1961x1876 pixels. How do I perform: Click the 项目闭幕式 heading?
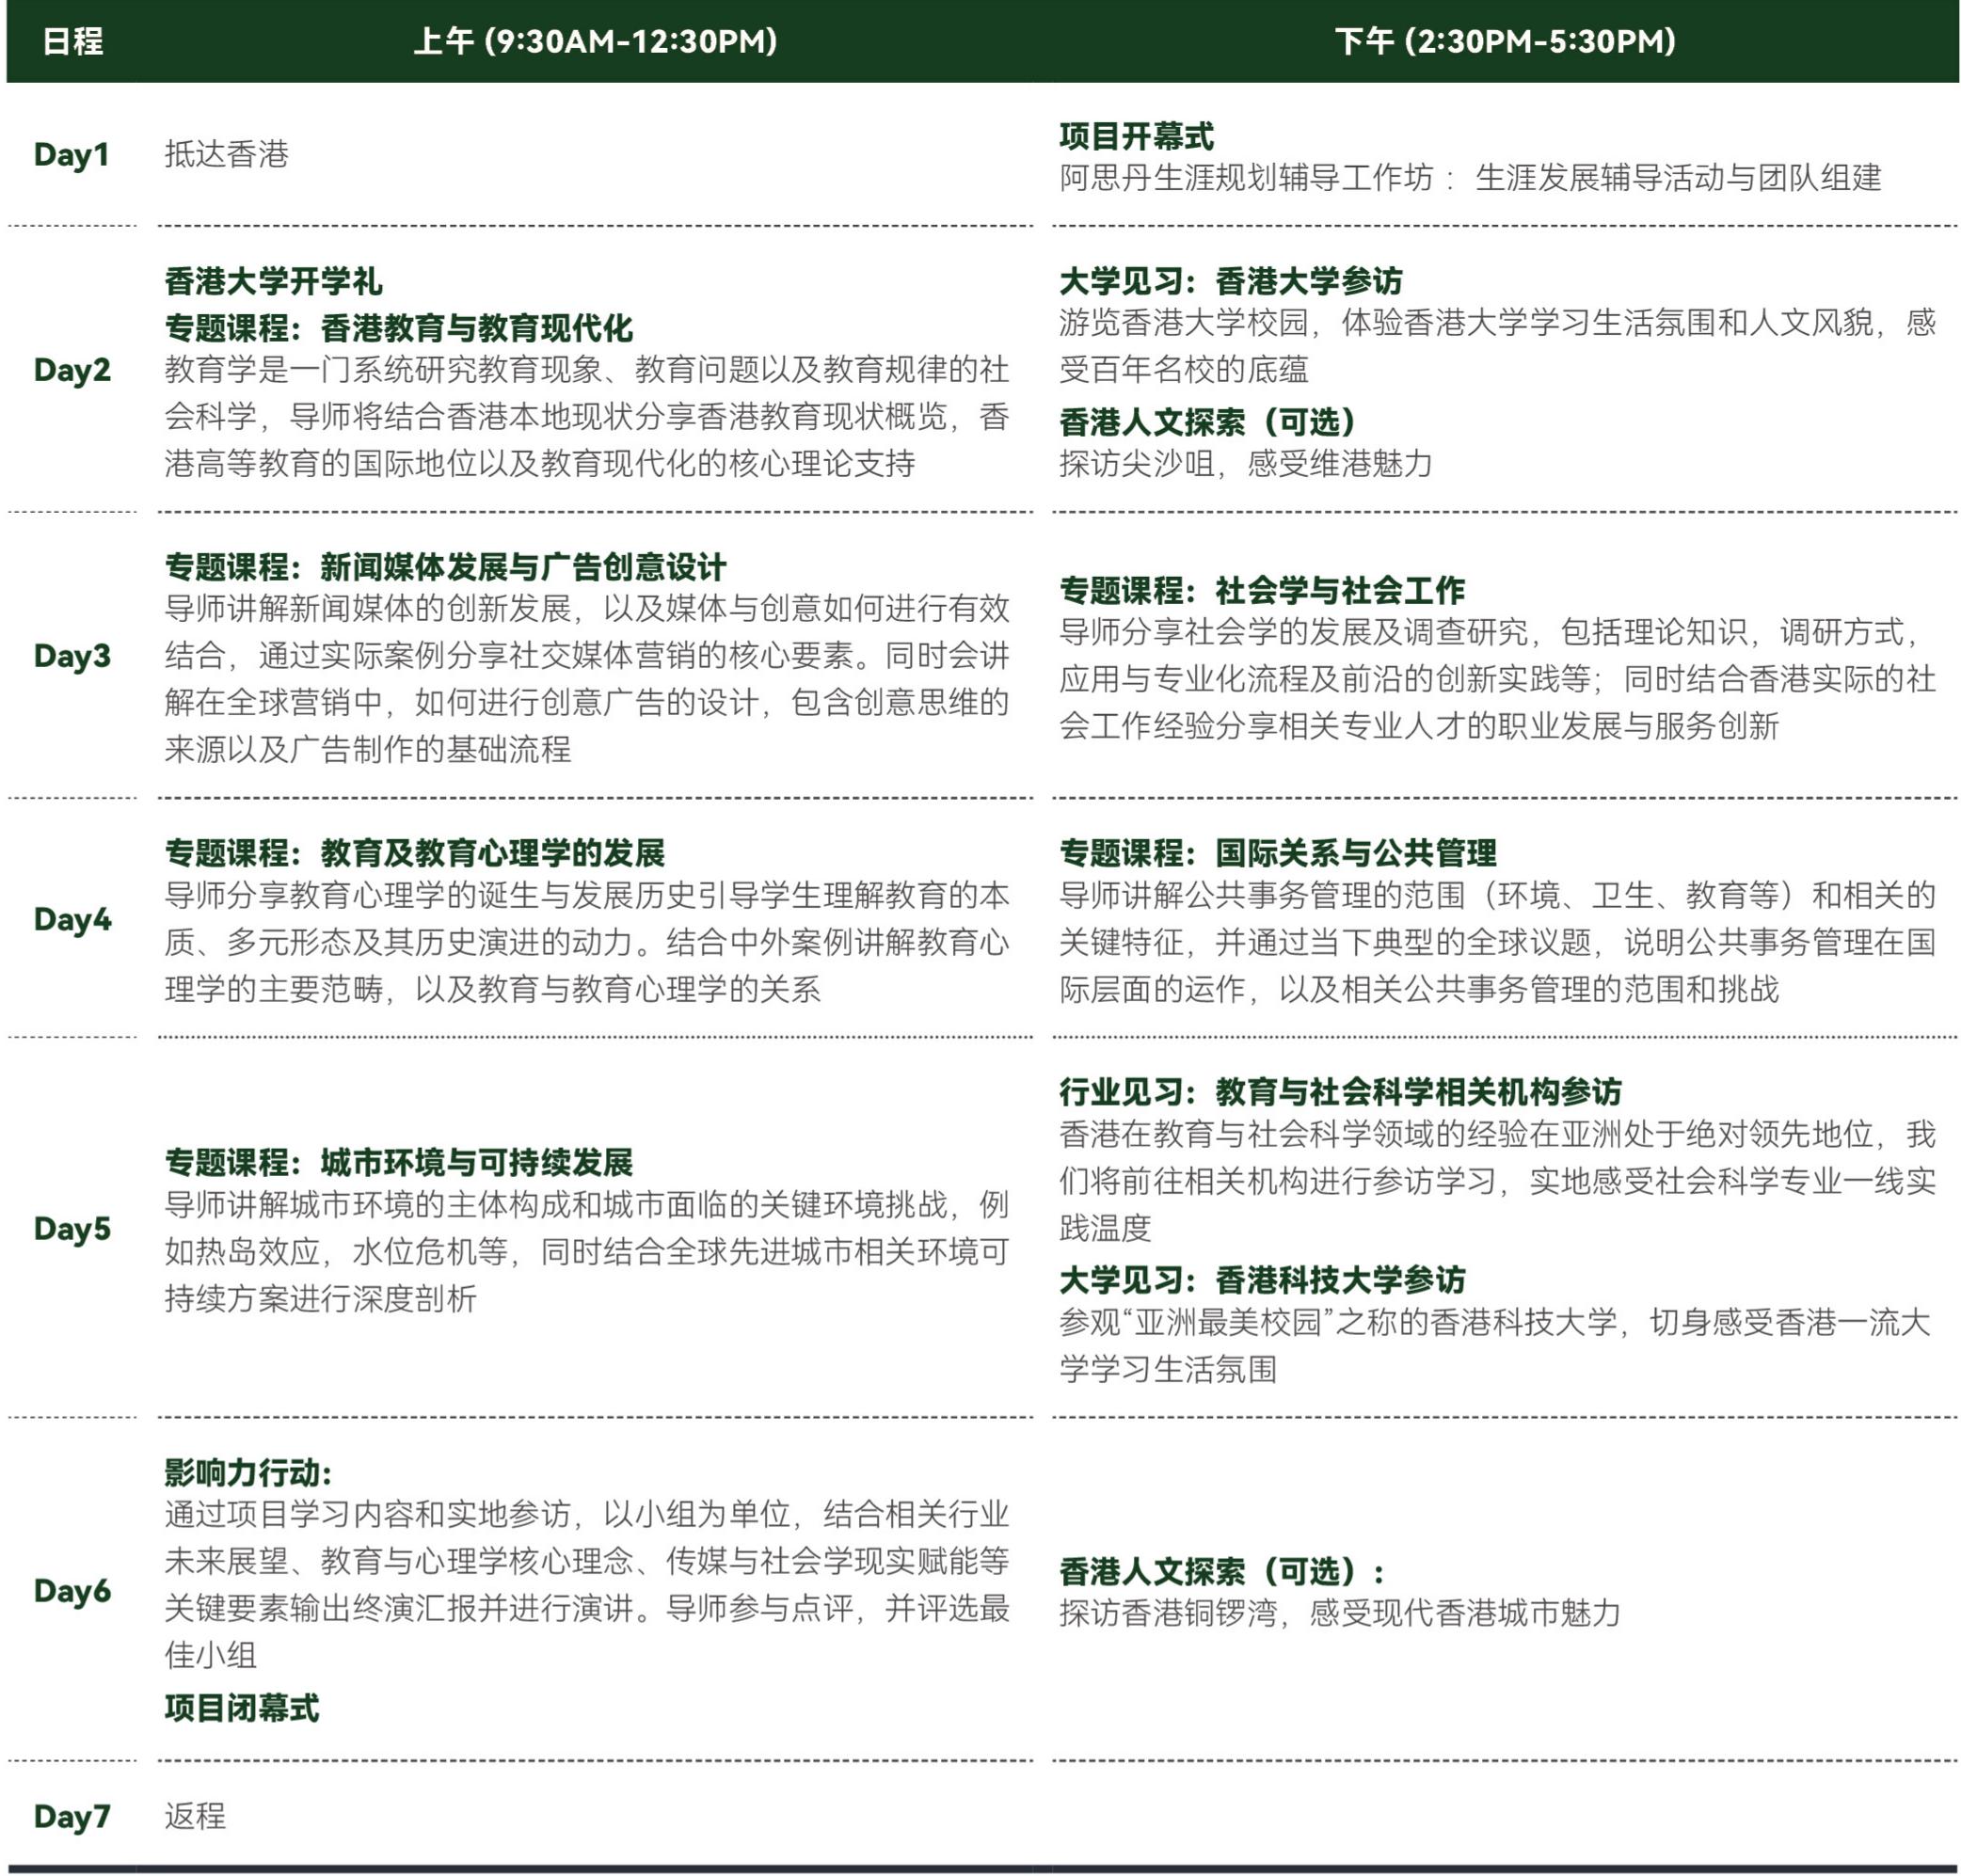[242, 1707]
